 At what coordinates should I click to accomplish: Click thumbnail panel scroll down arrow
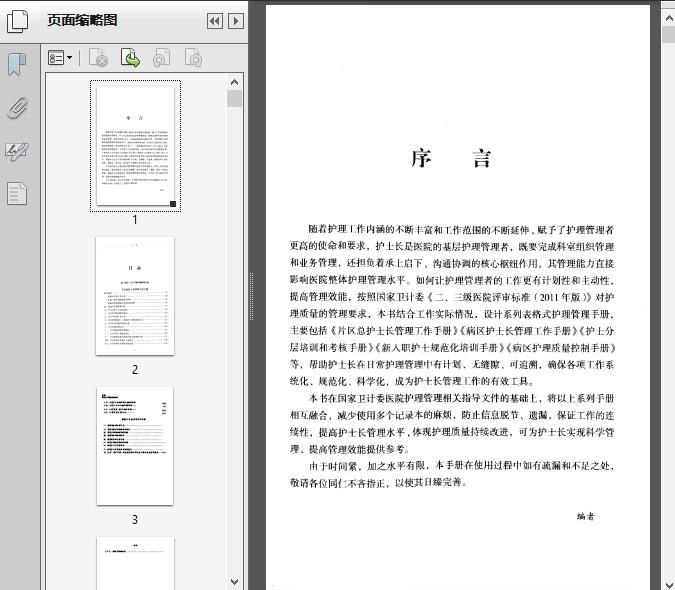coord(235,582)
